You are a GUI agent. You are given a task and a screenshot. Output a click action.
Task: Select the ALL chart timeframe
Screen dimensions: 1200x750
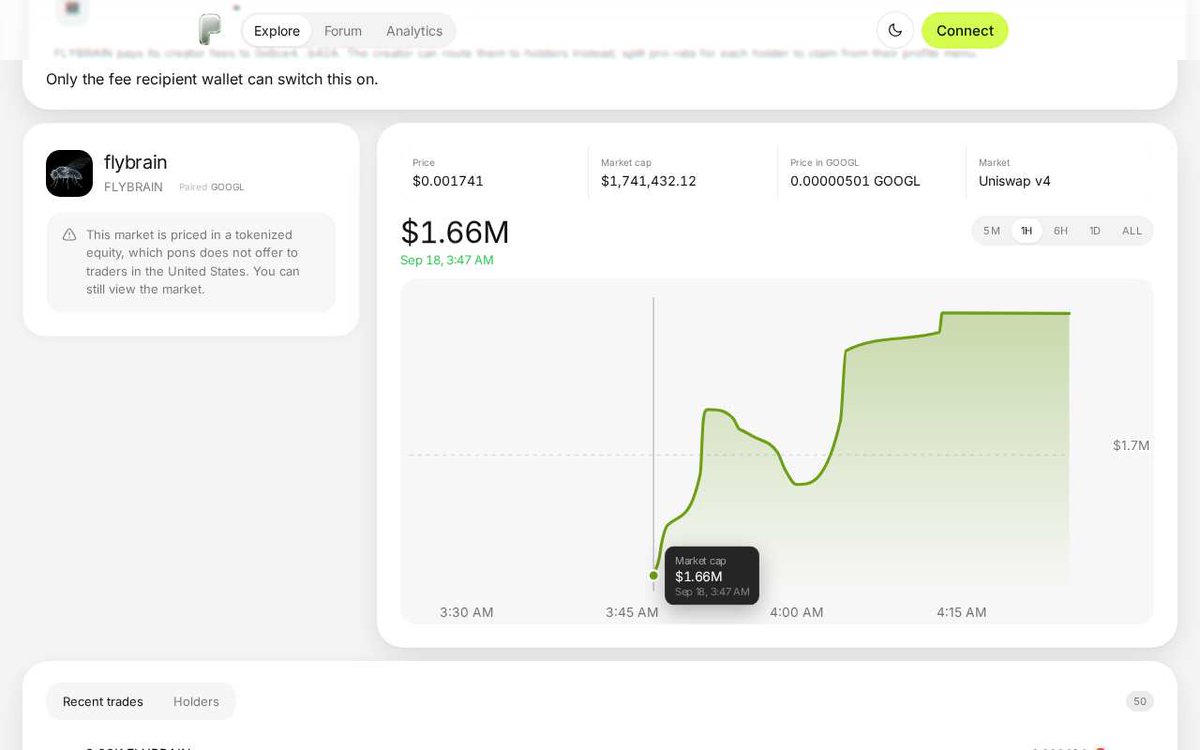[x=1132, y=231]
